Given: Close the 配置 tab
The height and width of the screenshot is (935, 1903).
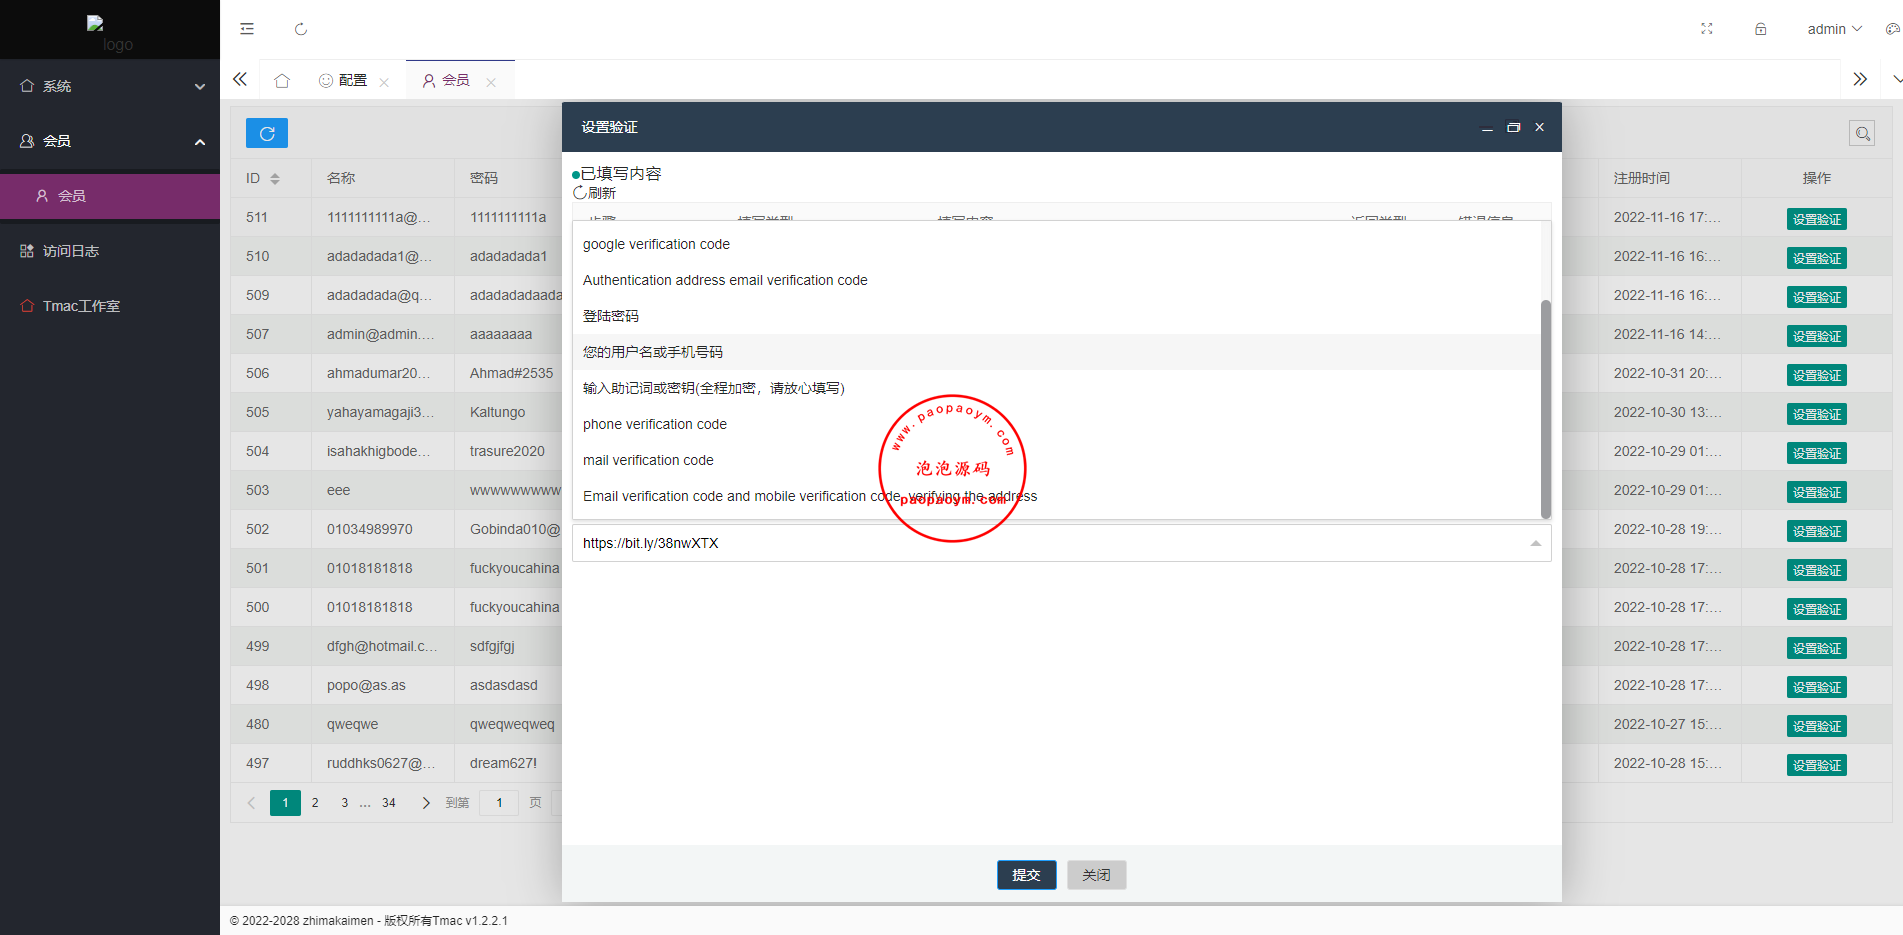Looking at the screenshot, I should (384, 82).
